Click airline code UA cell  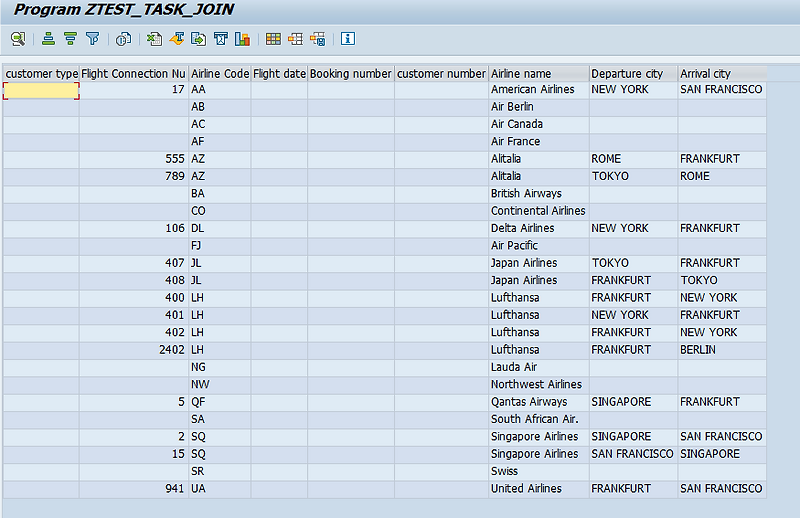click(220, 489)
